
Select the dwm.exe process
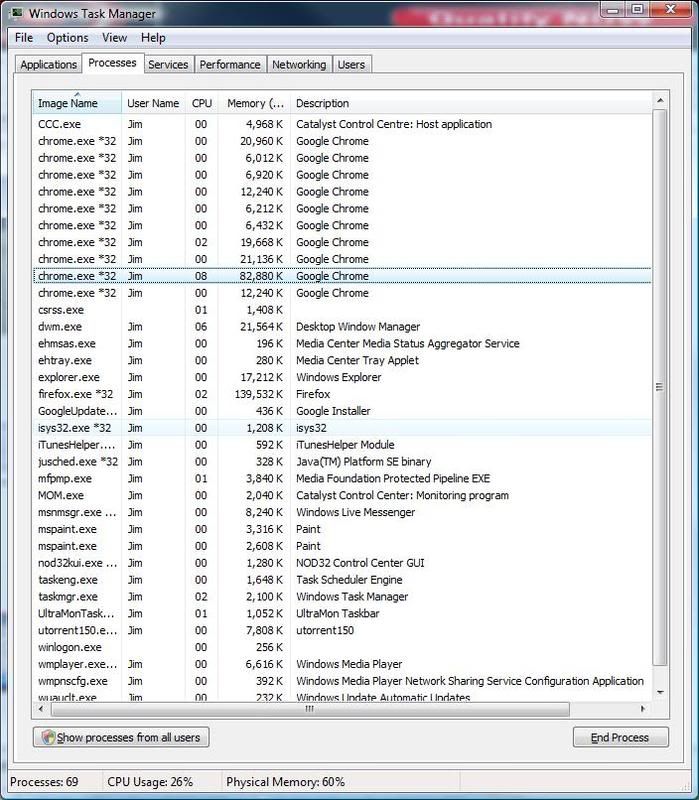(x=342, y=327)
